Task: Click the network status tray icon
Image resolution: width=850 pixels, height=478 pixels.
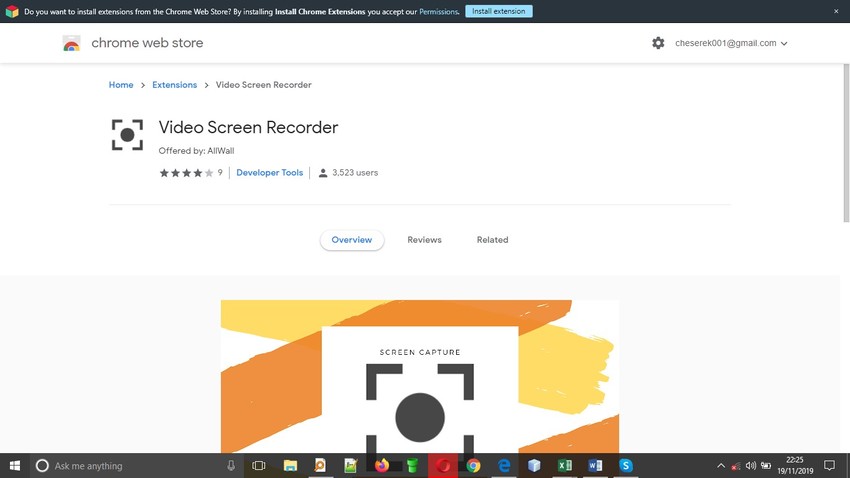Action: pyautogui.click(x=736, y=466)
